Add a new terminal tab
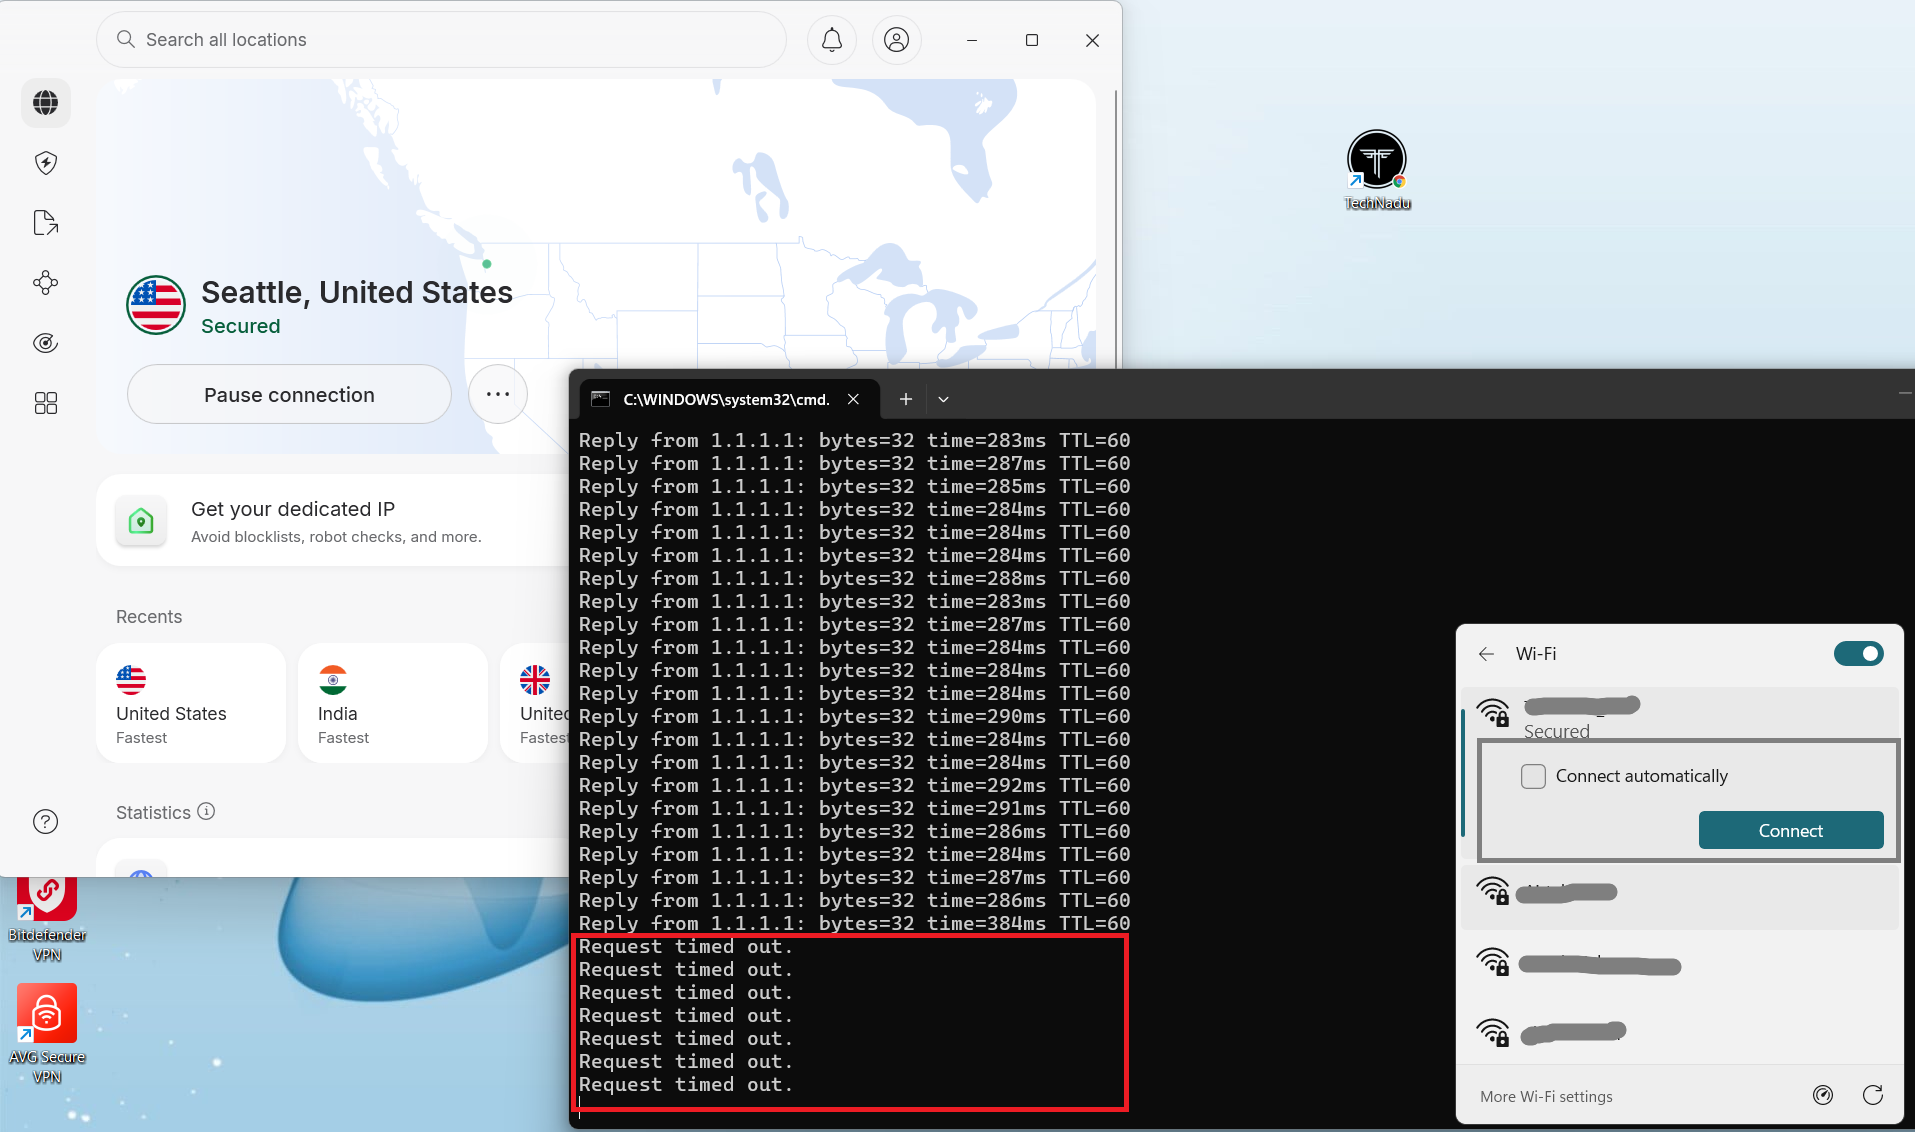1915x1132 pixels. pyautogui.click(x=905, y=399)
